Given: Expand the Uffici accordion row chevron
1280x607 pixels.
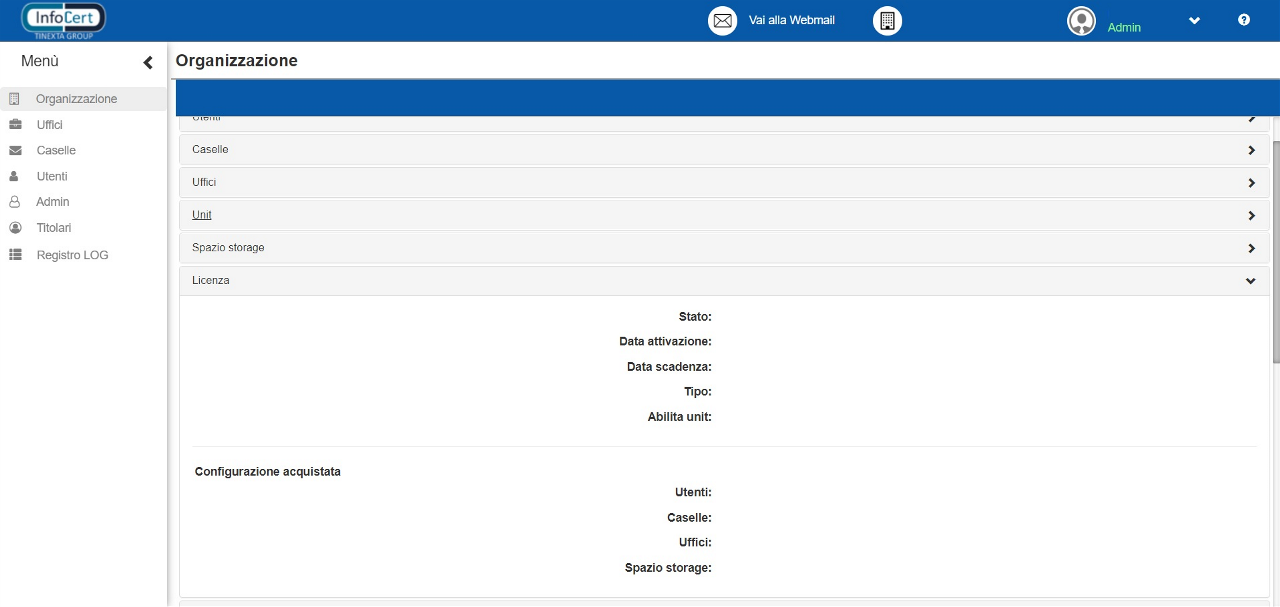Looking at the screenshot, I should pyautogui.click(x=1250, y=183).
